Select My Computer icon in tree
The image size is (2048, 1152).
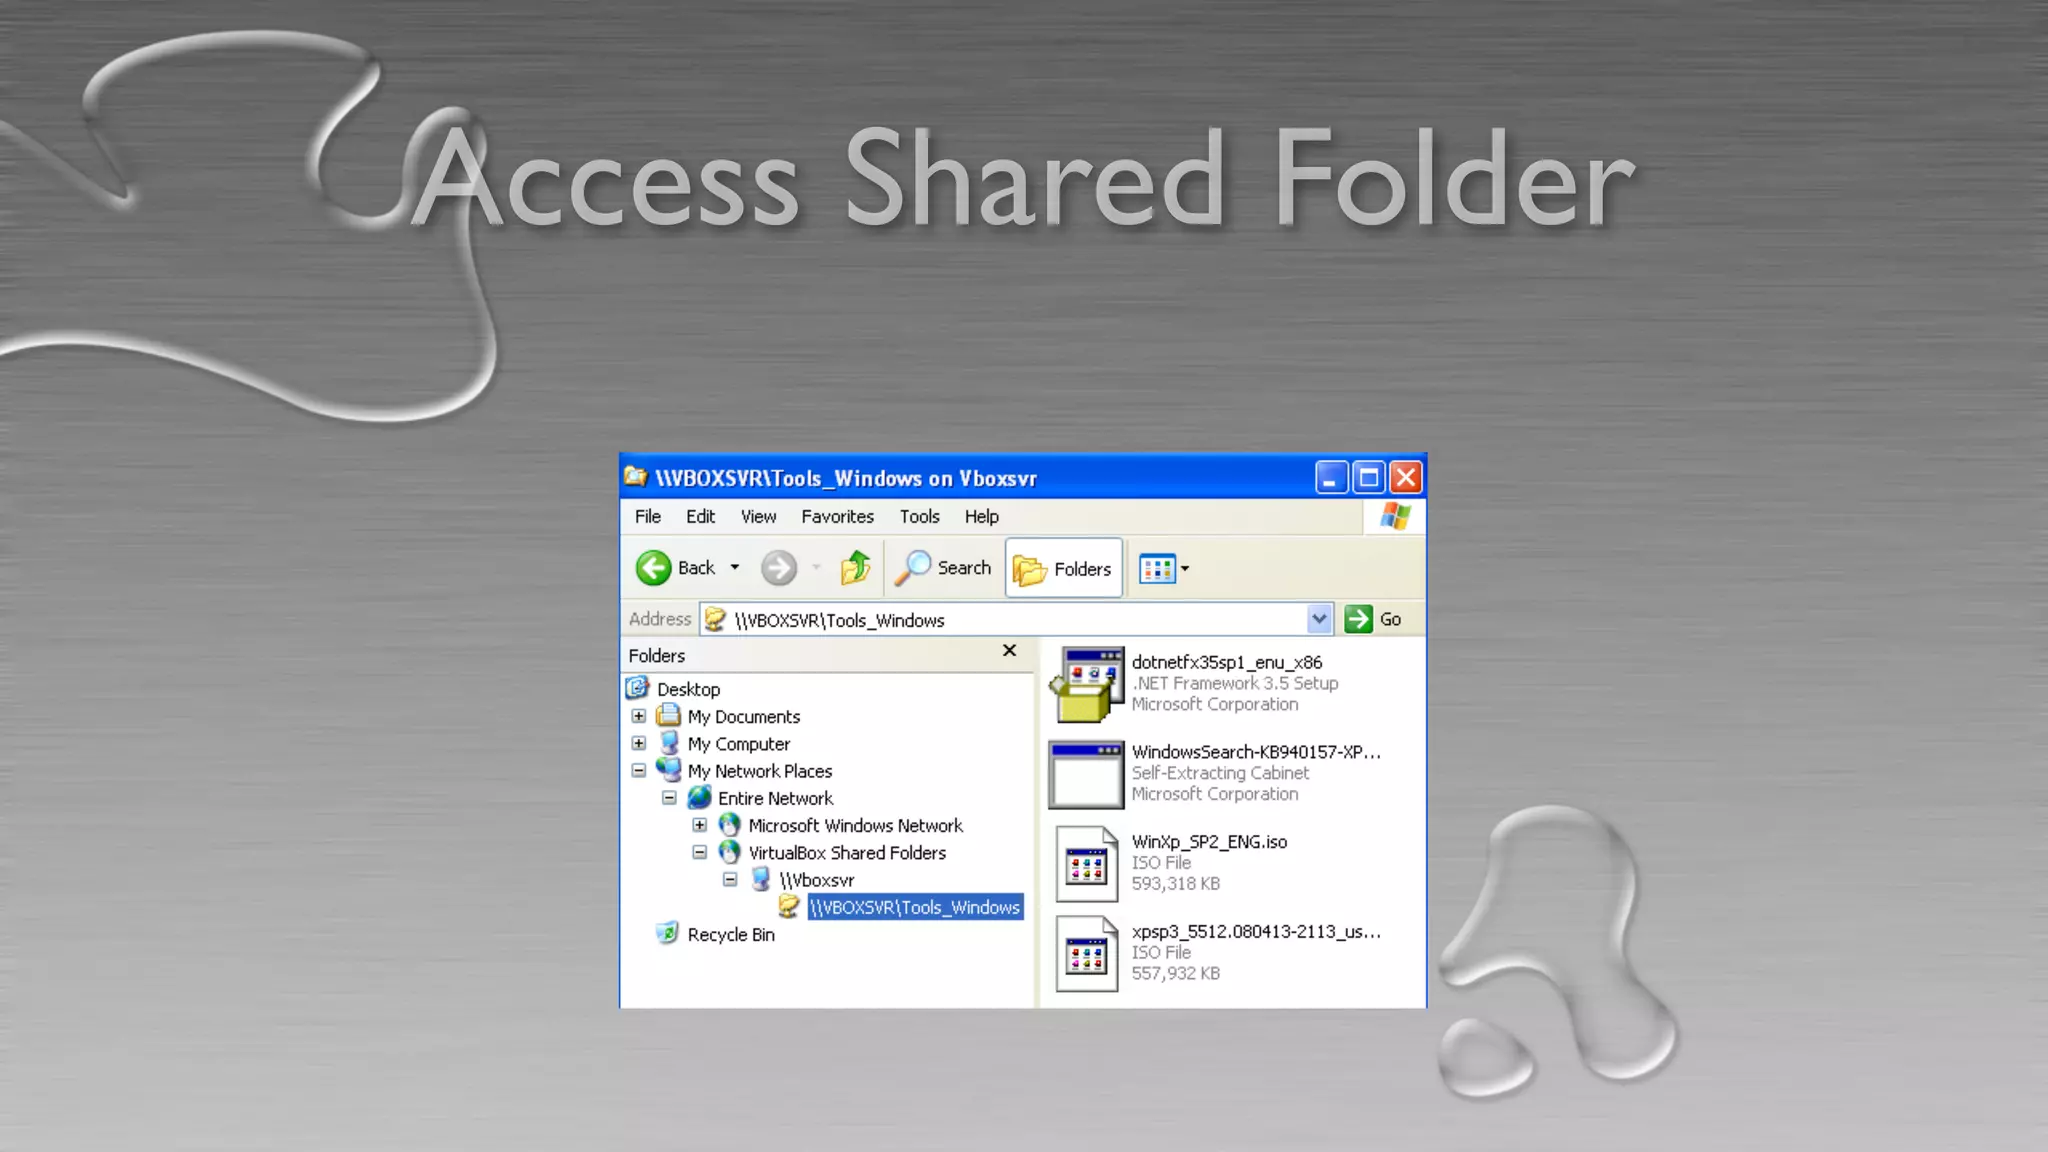pyautogui.click(x=669, y=743)
